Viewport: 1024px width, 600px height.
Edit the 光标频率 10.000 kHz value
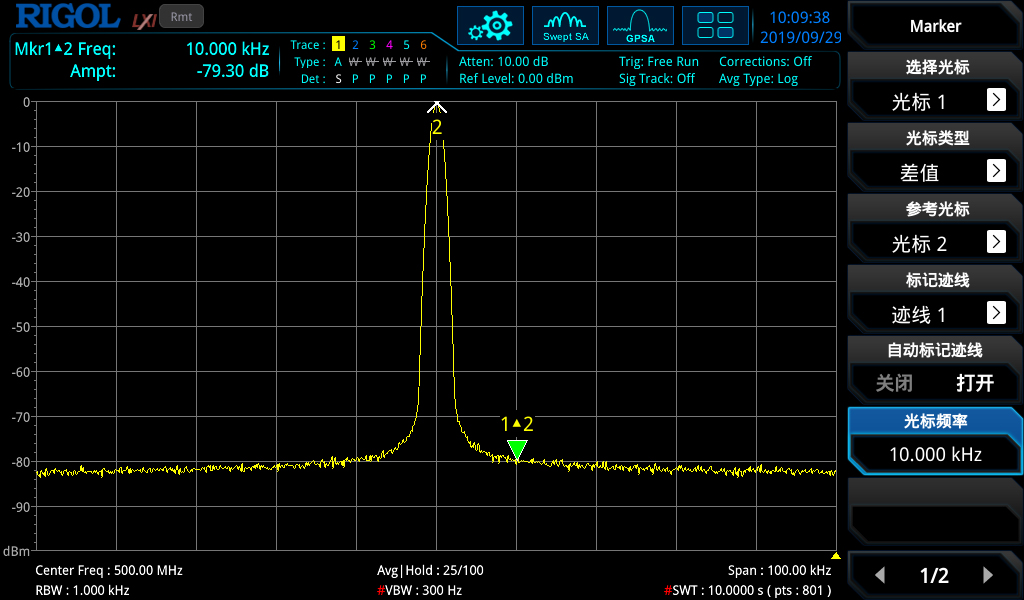(x=935, y=454)
